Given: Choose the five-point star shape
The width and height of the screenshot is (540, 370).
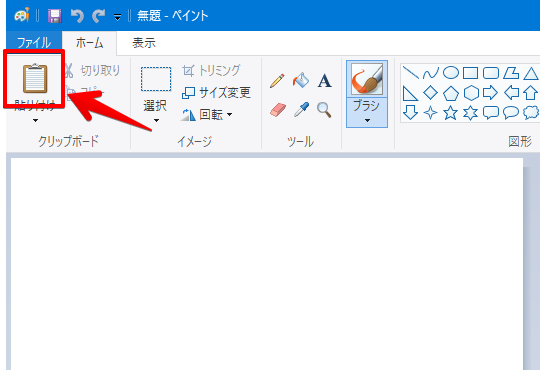Looking at the screenshot, I should click(x=450, y=112).
